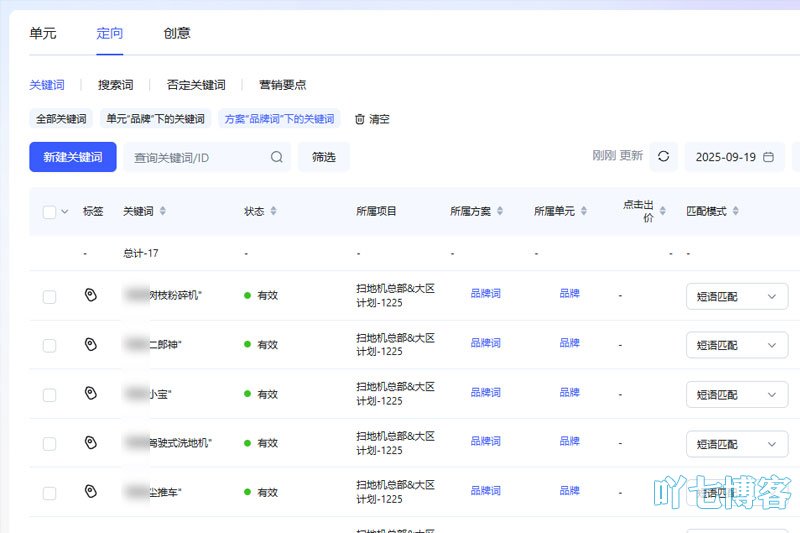The width and height of the screenshot is (800, 533).
Task: Switch to 搜索词 sub-tab
Action: tap(115, 85)
